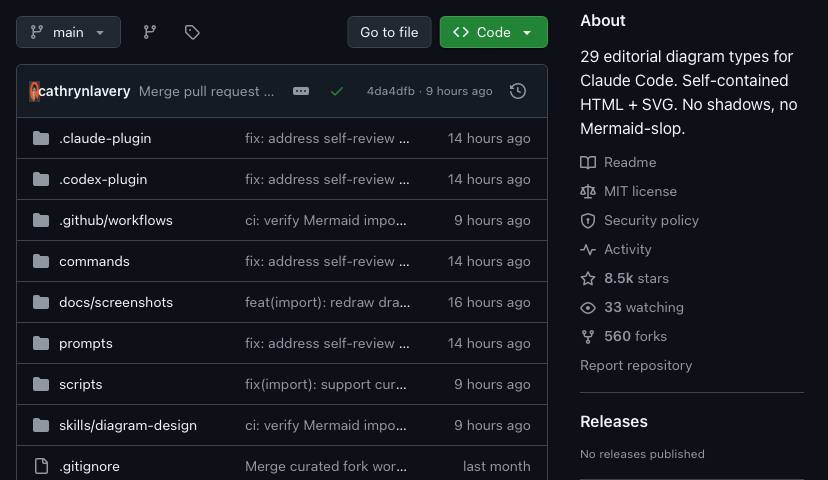Image resolution: width=828 pixels, height=480 pixels.
Task: Click the Readme book icon
Action: click(x=588, y=163)
